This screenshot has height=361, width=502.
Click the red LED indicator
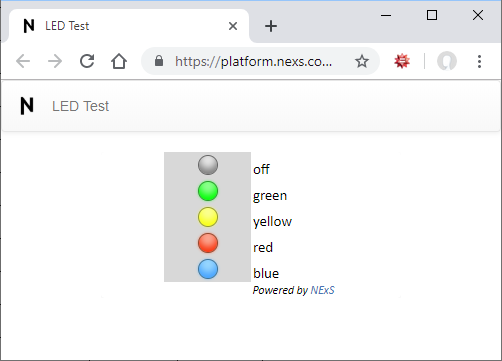pyautogui.click(x=208, y=243)
